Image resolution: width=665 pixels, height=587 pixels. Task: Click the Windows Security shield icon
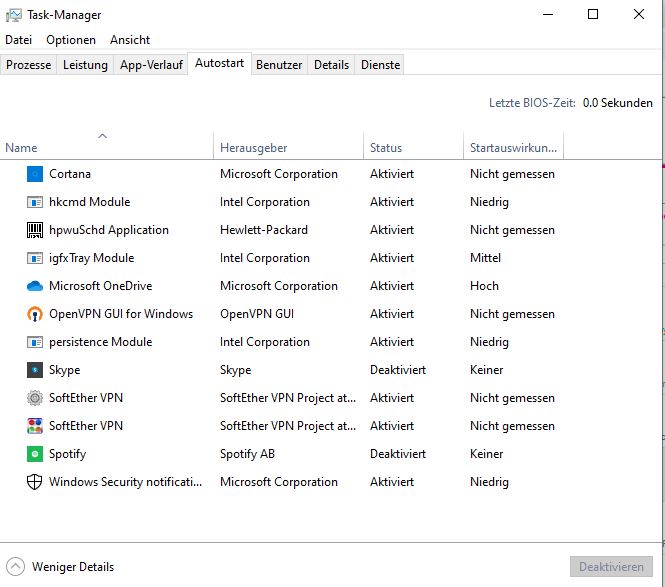tap(35, 482)
